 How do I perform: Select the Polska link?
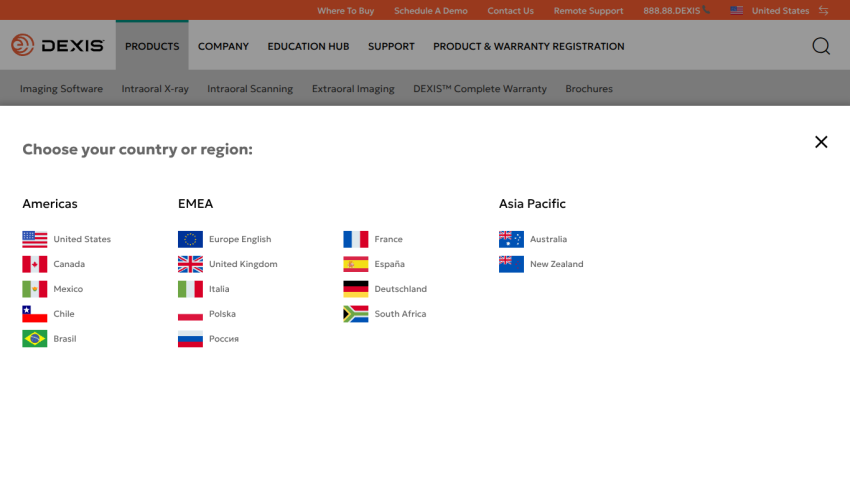[222, 314]
